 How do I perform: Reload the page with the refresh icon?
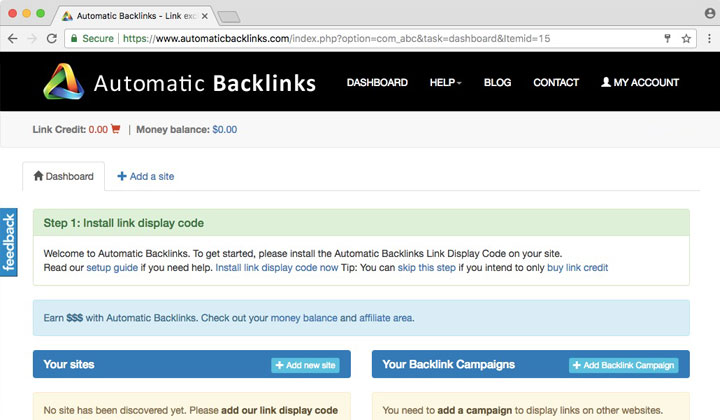pos(51,39)
